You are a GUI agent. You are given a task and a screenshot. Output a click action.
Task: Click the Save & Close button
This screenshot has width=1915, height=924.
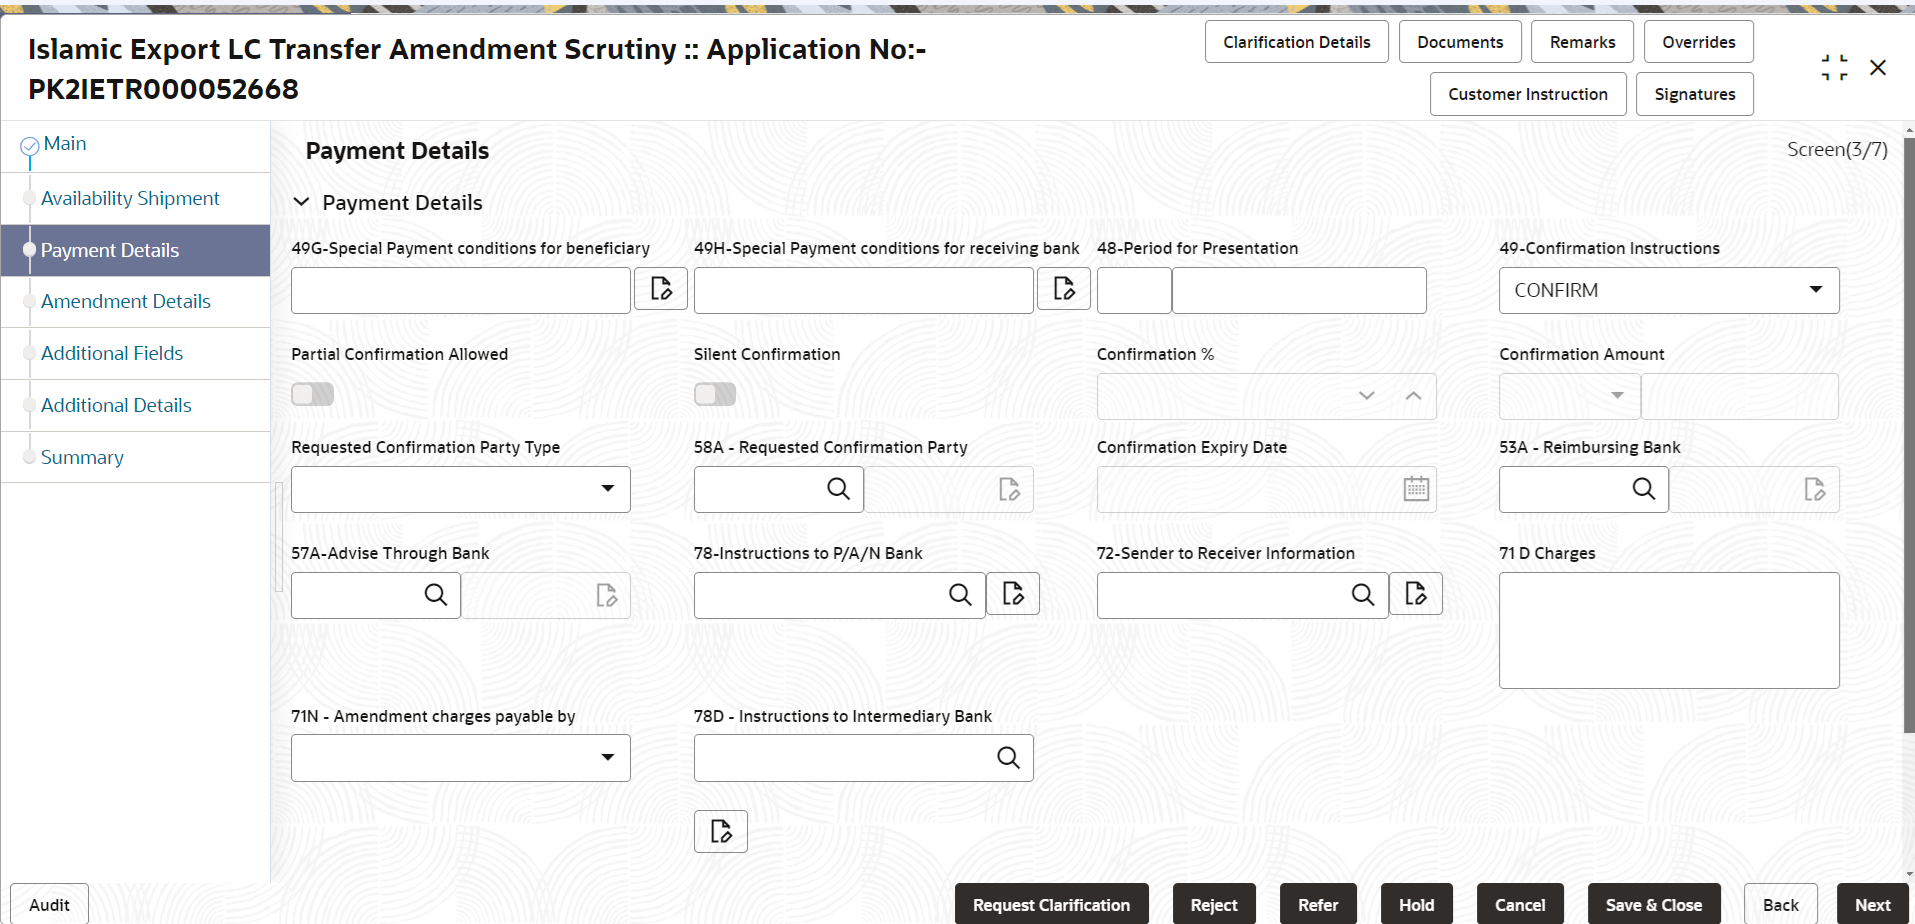(1654, 903)
